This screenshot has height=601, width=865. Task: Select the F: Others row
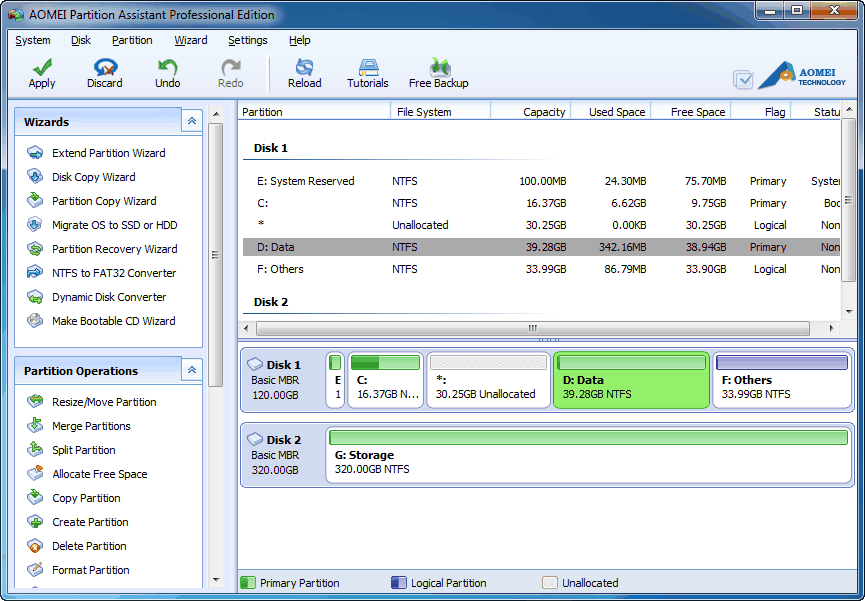(541, 269)
